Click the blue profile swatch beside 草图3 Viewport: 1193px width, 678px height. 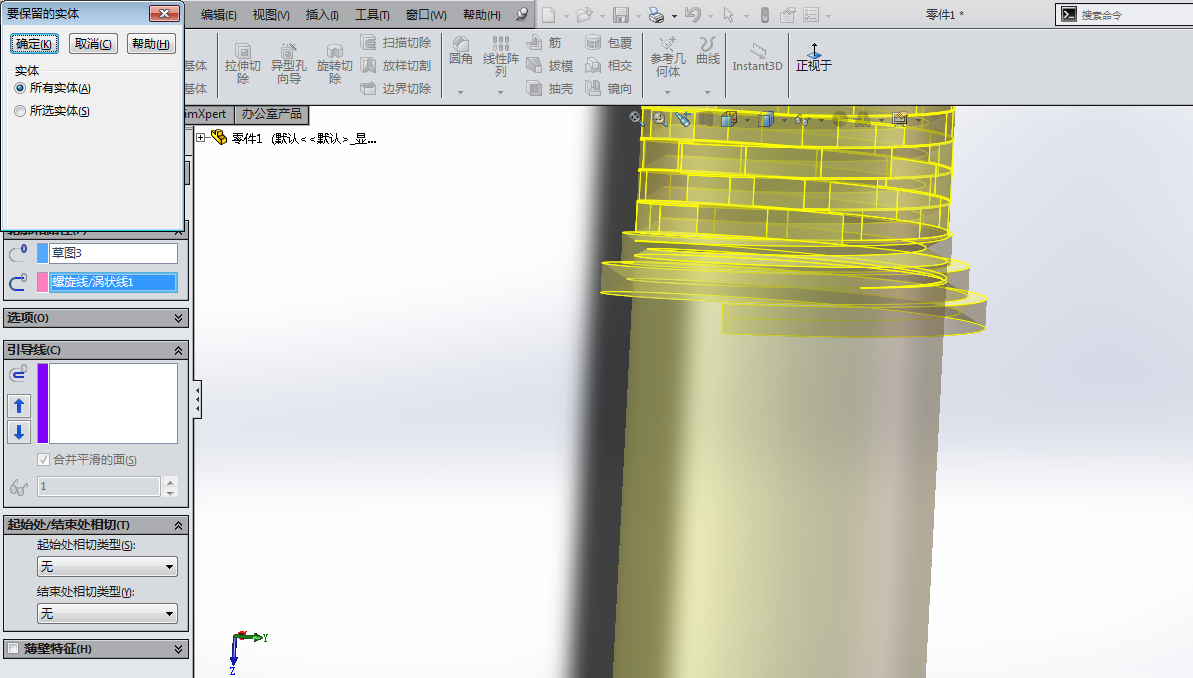(43, 253)
